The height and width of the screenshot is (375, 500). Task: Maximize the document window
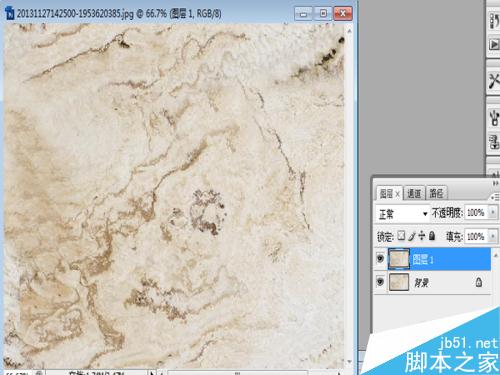(x=323, y=14)
